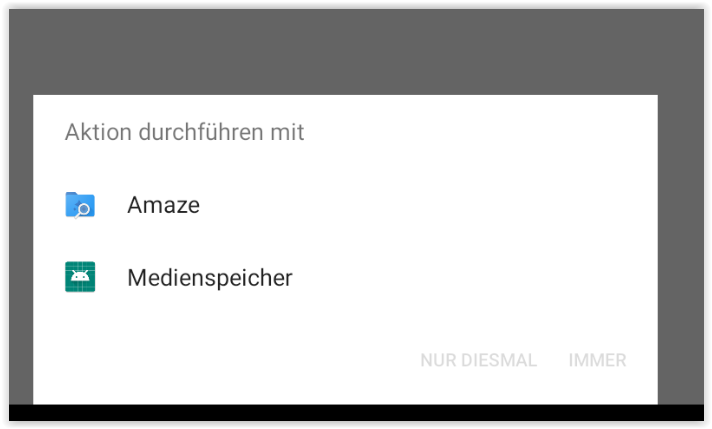This screenshot has height=429, width=712.
Task: Confirm with IMMER button
Action: click(x=598, y=360)
